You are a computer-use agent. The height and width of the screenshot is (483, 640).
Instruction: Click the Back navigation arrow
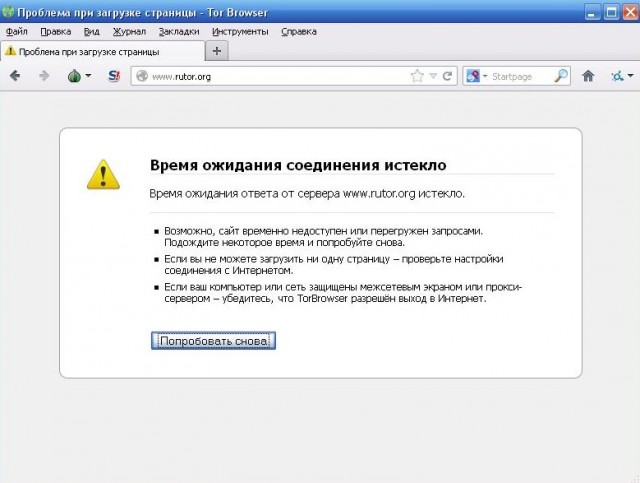[16, 76]
